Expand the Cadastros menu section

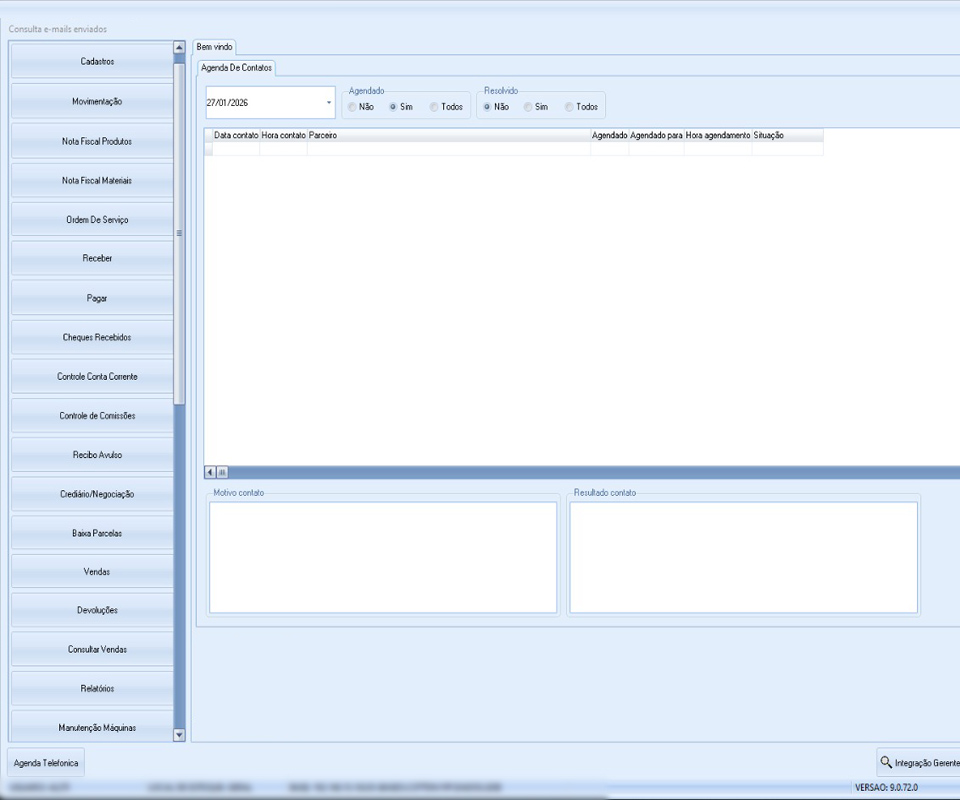[x=97, y=62]
